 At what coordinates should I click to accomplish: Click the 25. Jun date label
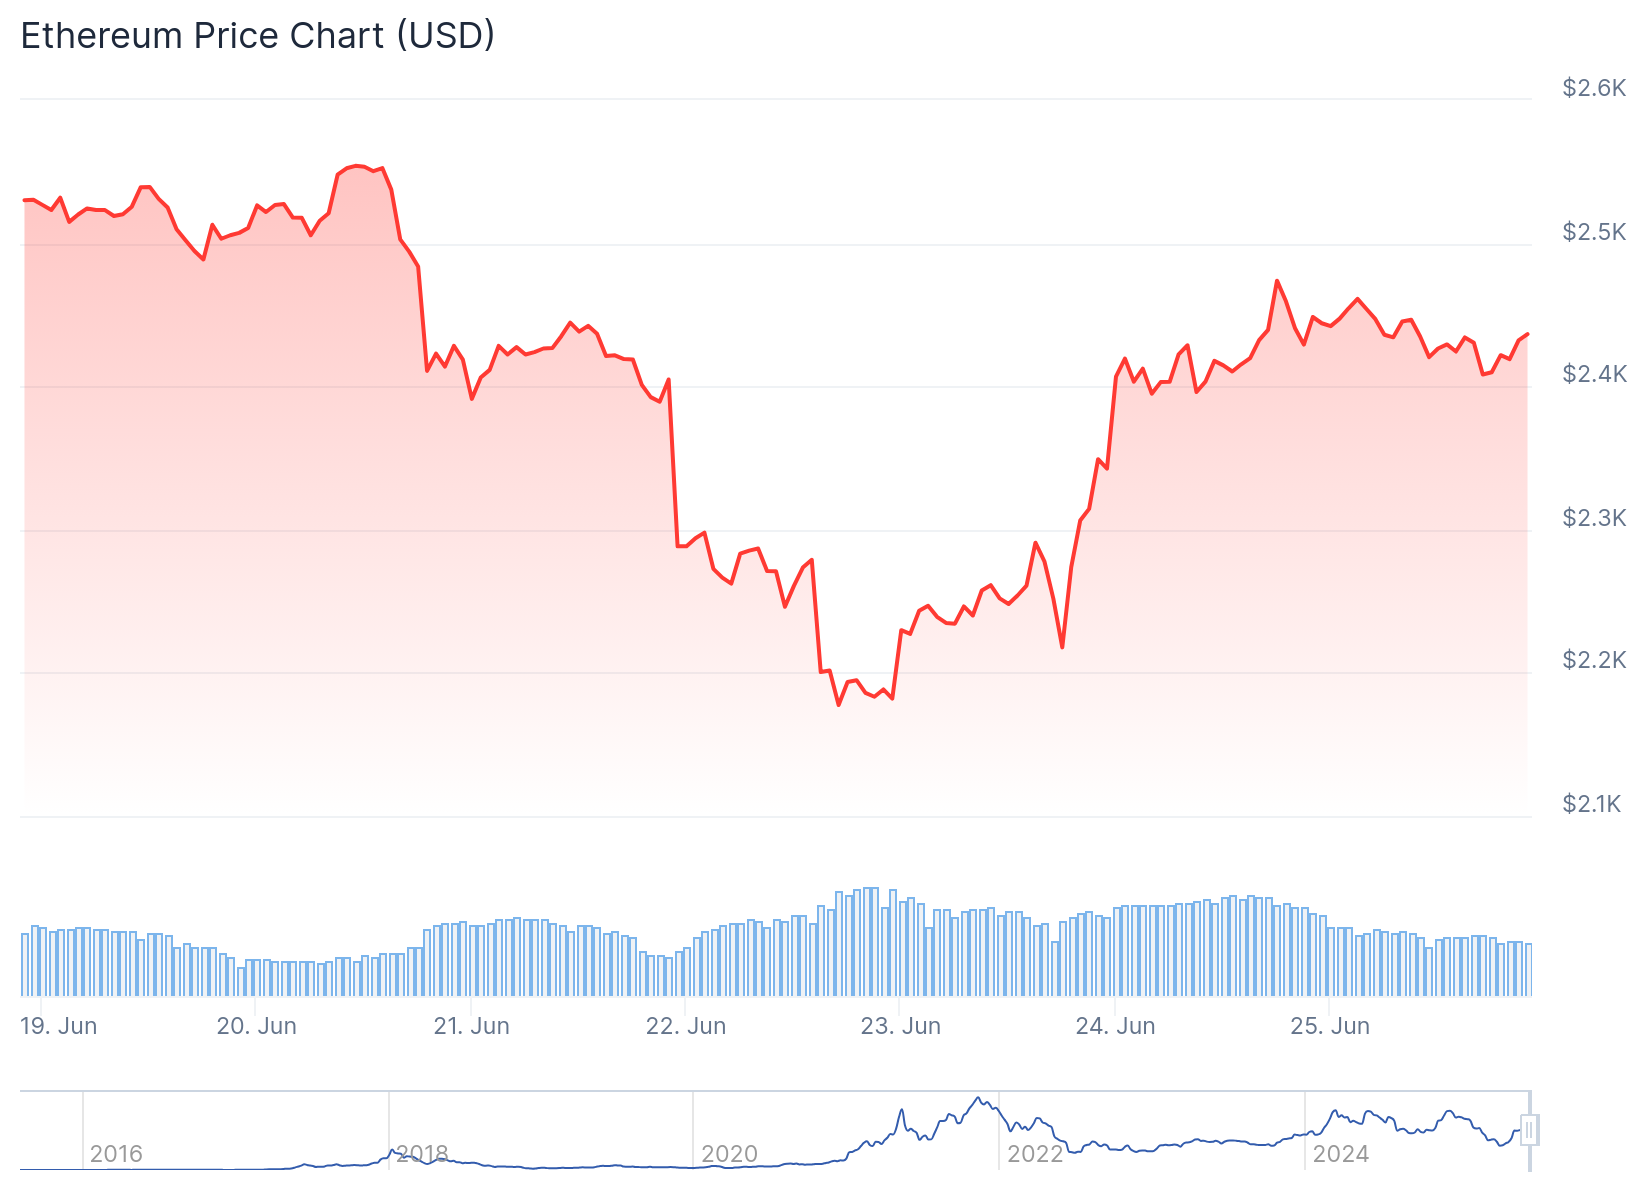pyautogui.click(x=1330, y=1026)
